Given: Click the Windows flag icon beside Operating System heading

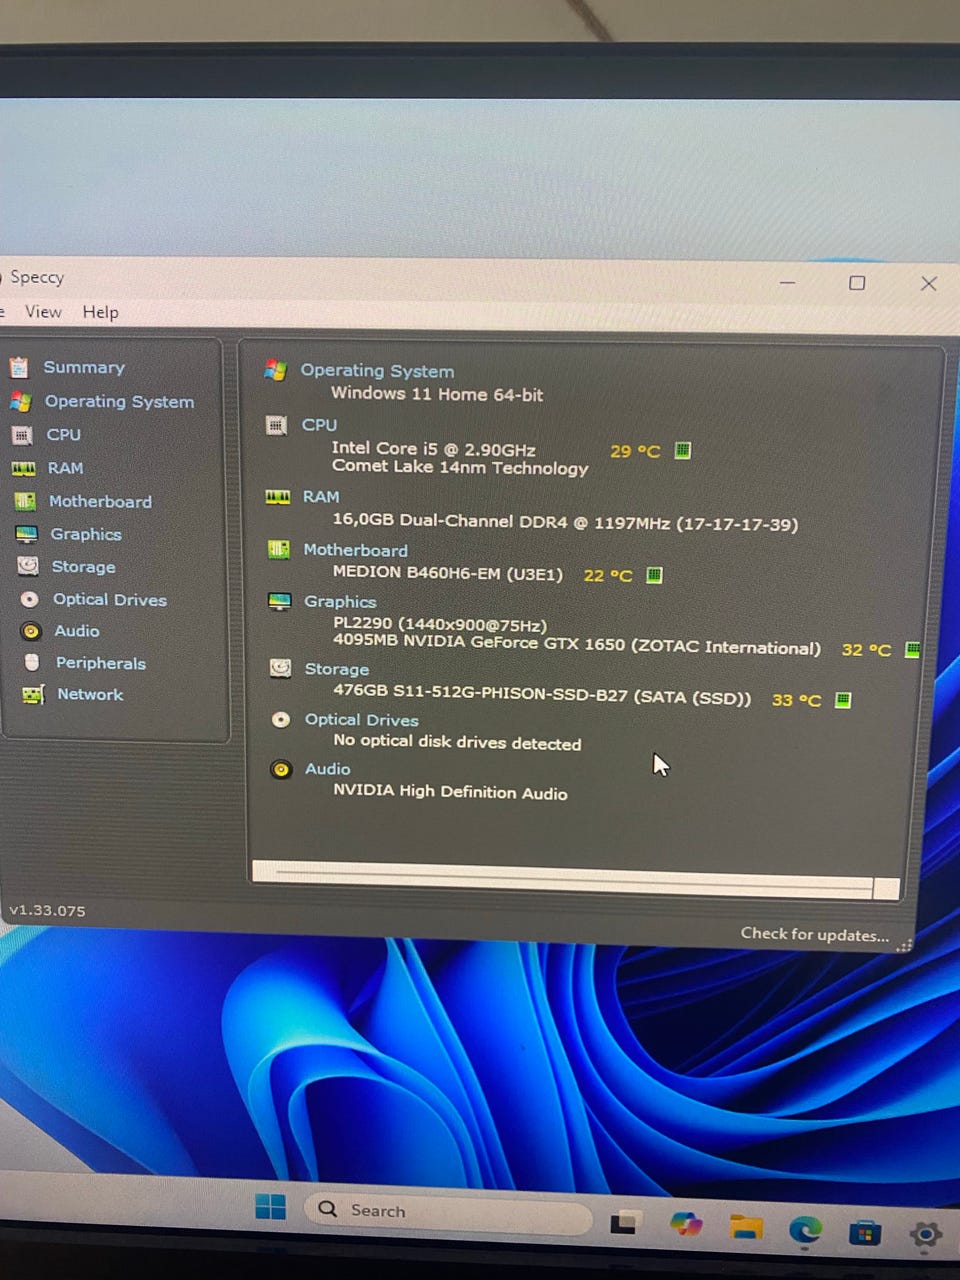Looking at the screenshot, I should [275, 370].
